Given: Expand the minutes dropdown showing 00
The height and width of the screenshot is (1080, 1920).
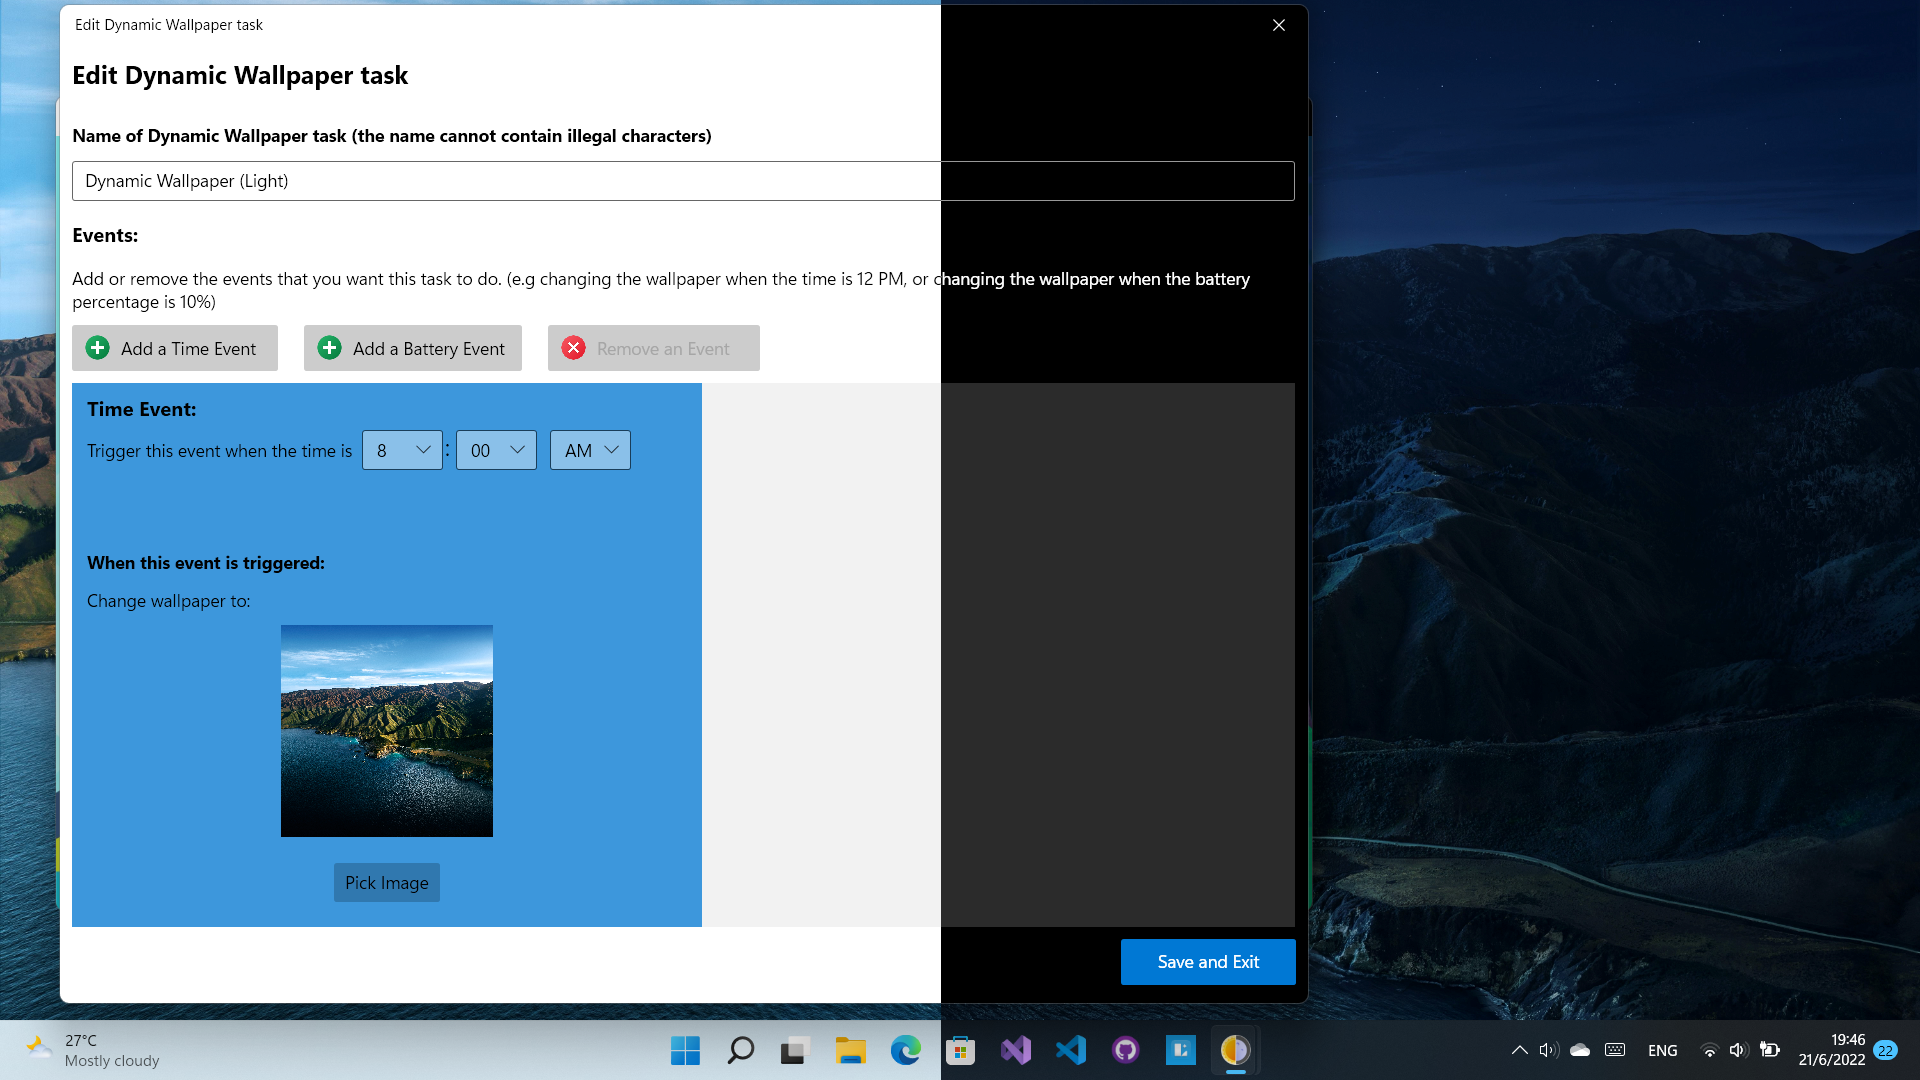Looking at the screenshot, I should tap(496, 450).
